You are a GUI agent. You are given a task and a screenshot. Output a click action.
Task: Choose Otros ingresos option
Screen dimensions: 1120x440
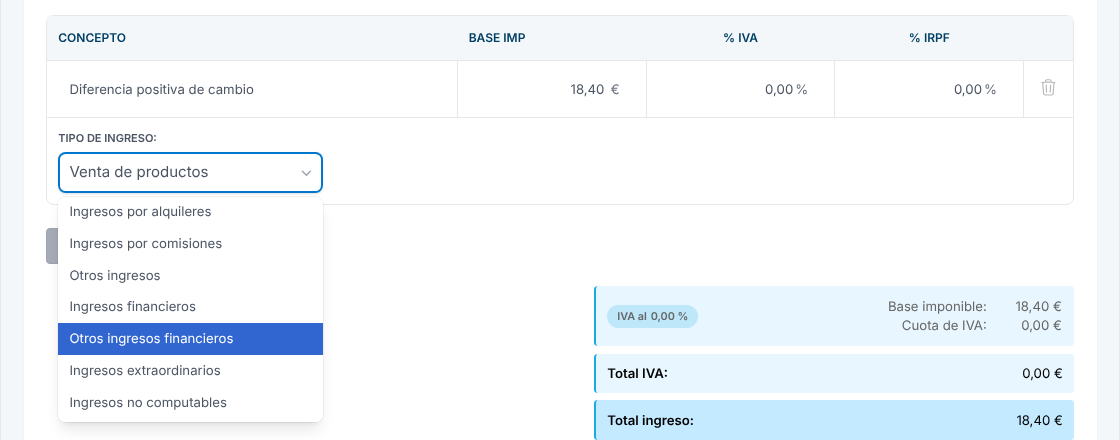point(190,276)
